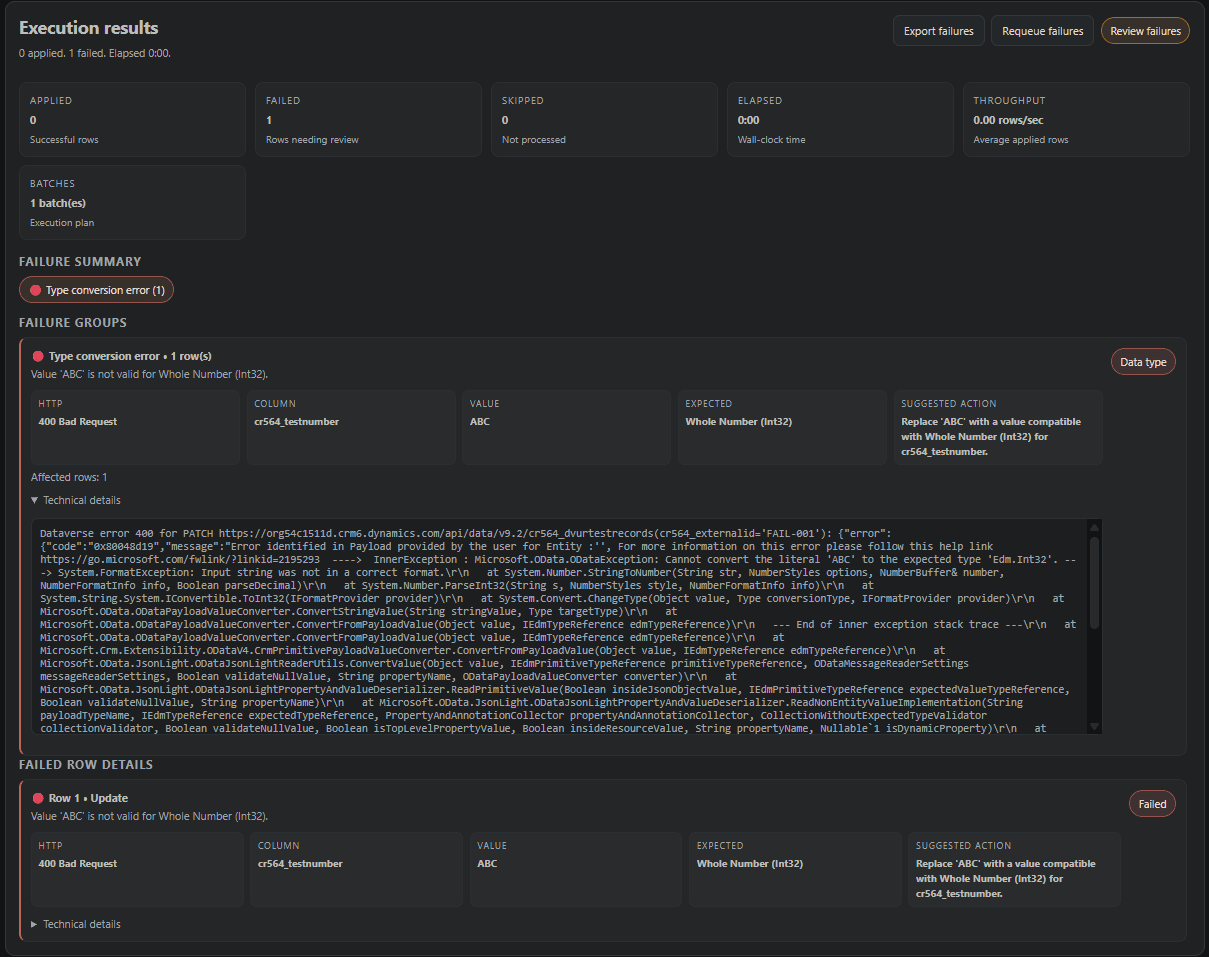Click red status dot of failure group header
Viewport: 1209px width, 957px height.
(38, 356)
